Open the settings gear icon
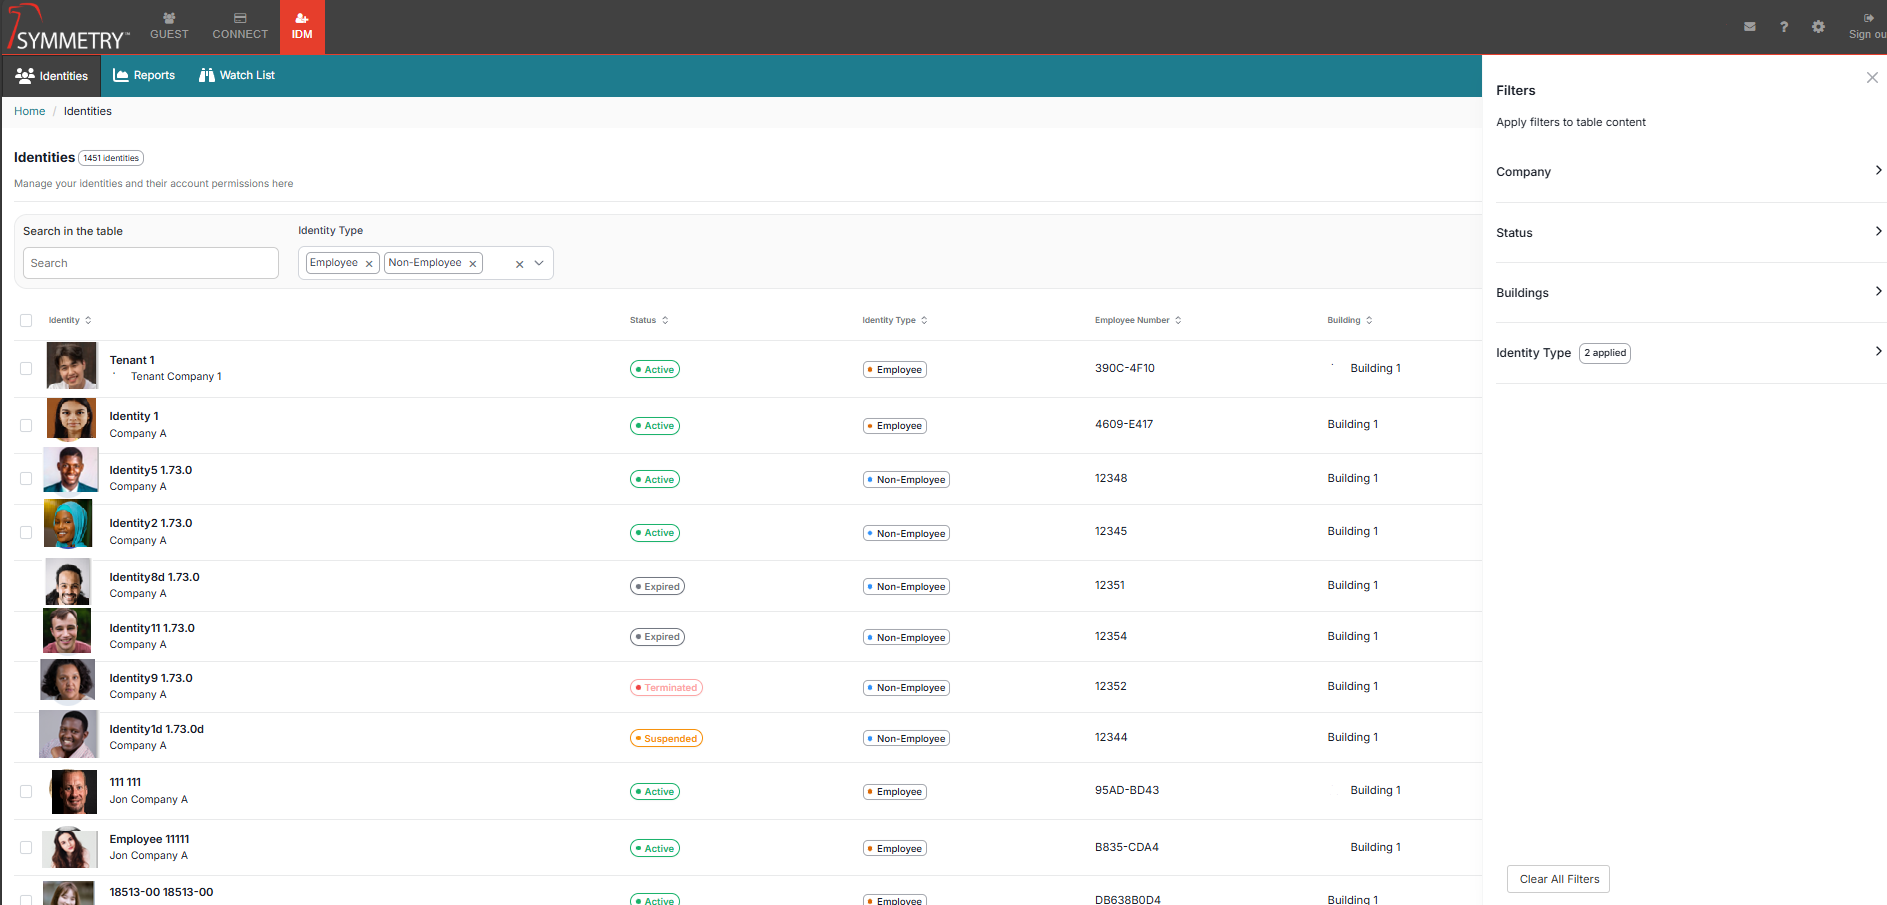The image size is (1887, 905). click(x=1818, y=27)
